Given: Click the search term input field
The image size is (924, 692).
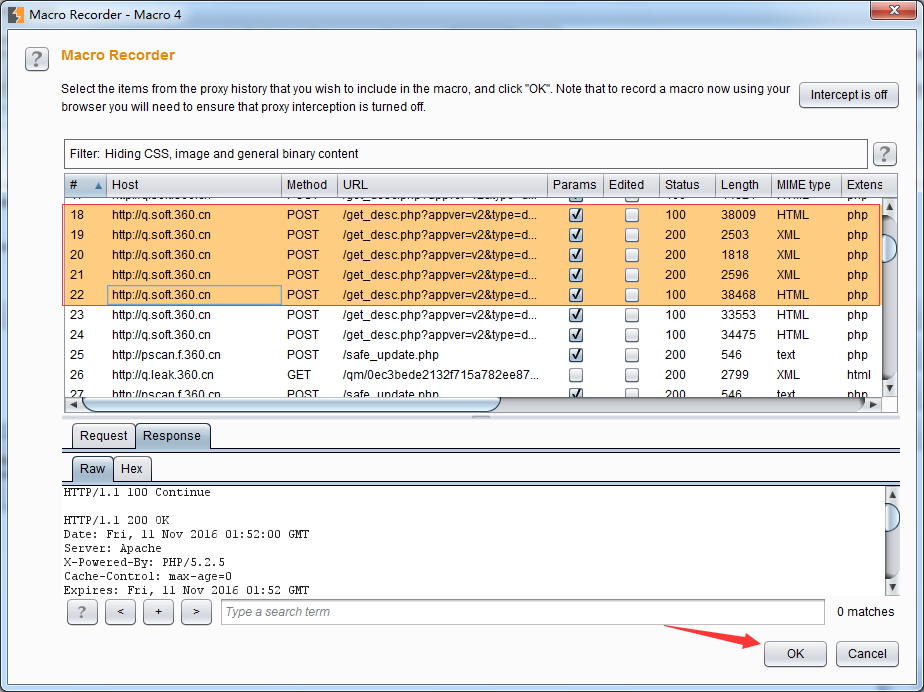Looking at the screenshot, I should click(522, 612).
